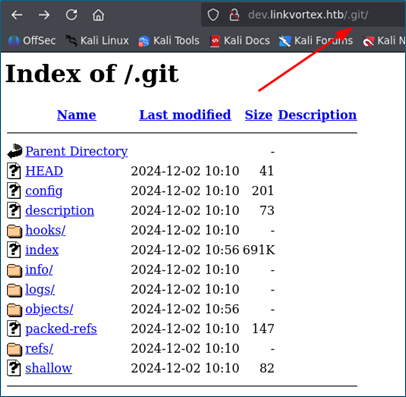Open the Kali Tools bookmark
406x397 pixels.
click(169, 41)
